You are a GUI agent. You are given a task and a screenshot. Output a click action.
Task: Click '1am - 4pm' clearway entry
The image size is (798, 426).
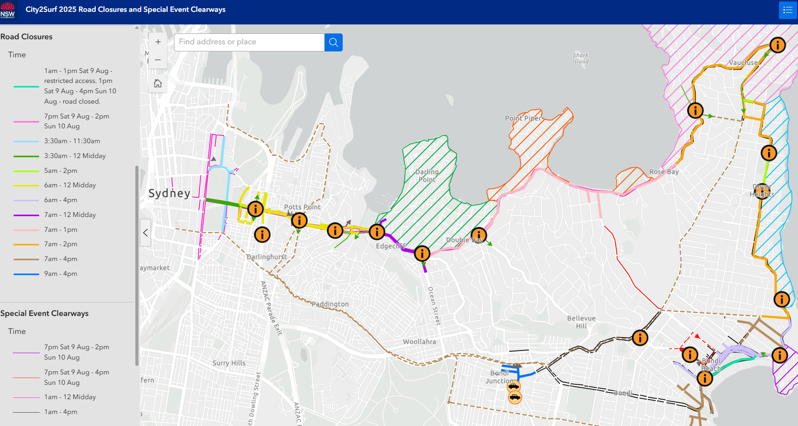click(x=61, y=412)
